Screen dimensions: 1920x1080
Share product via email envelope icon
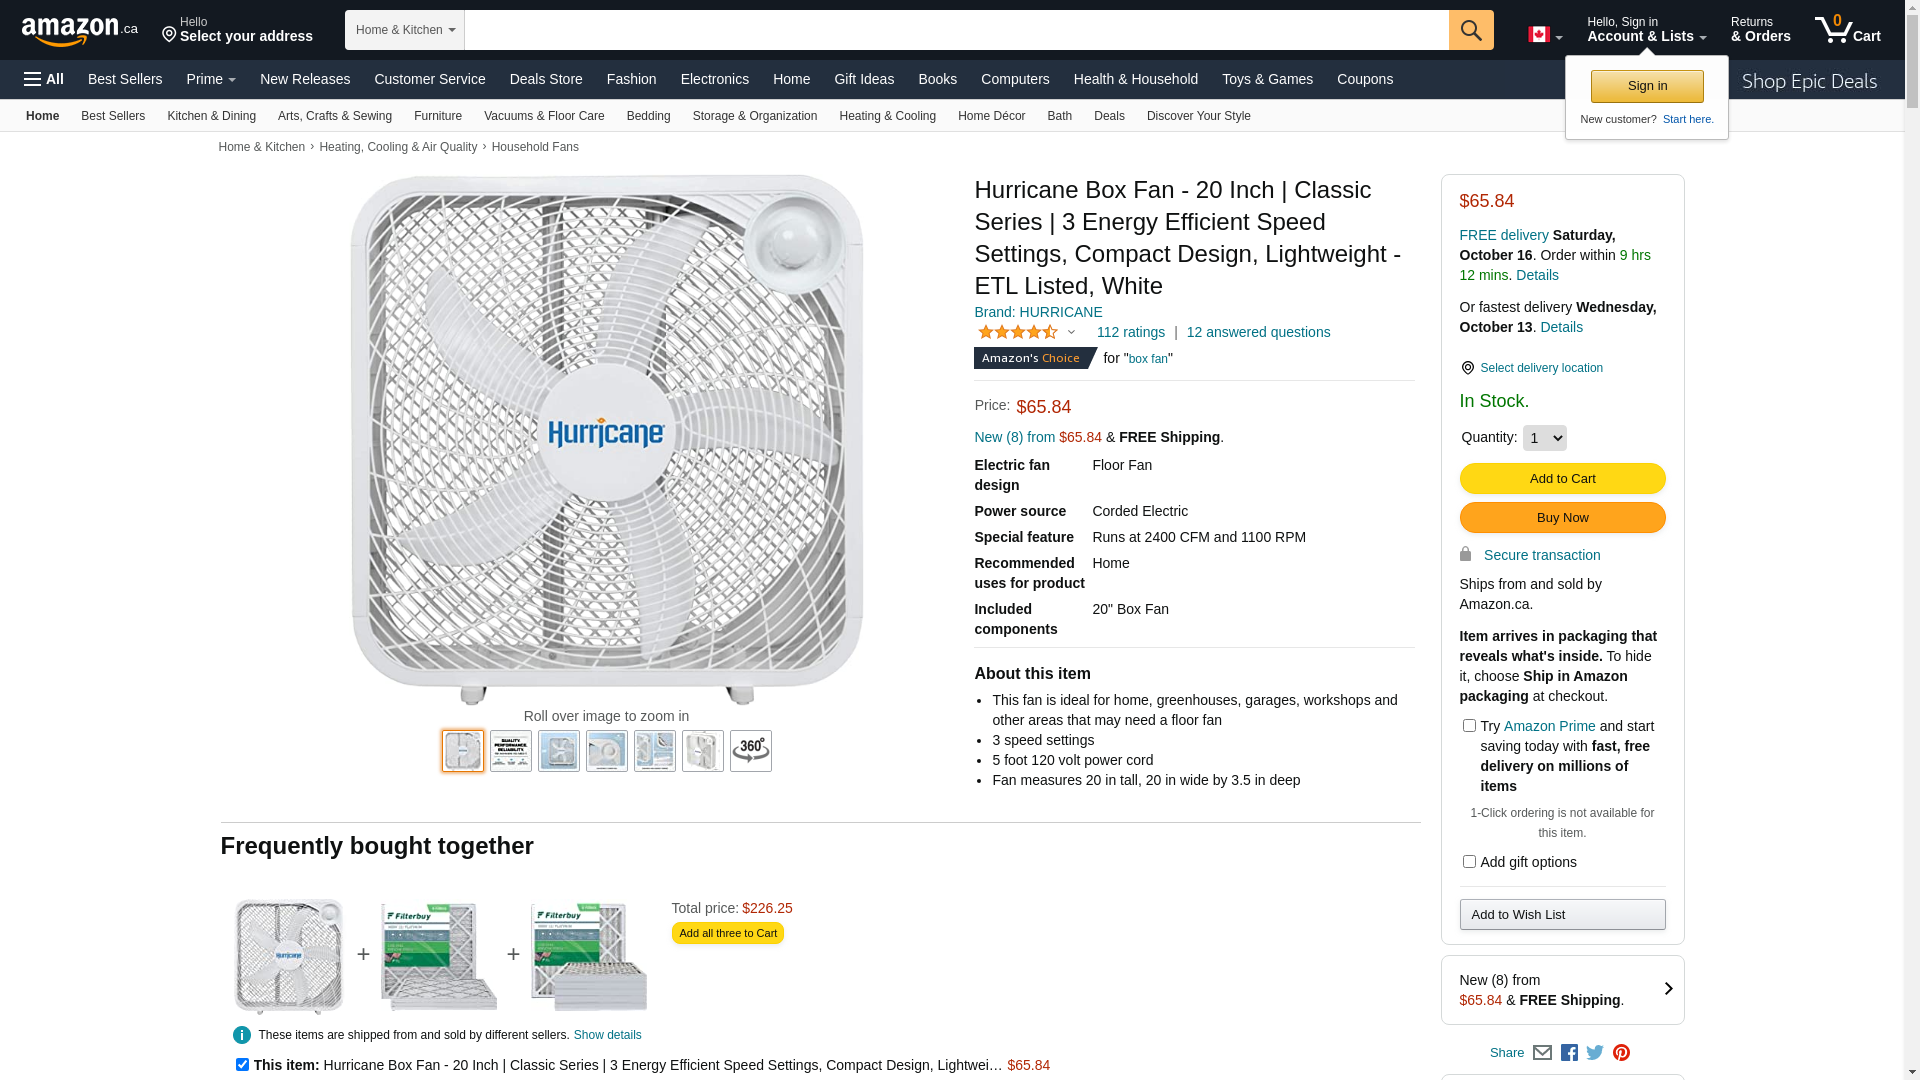coord(1542,1053)
